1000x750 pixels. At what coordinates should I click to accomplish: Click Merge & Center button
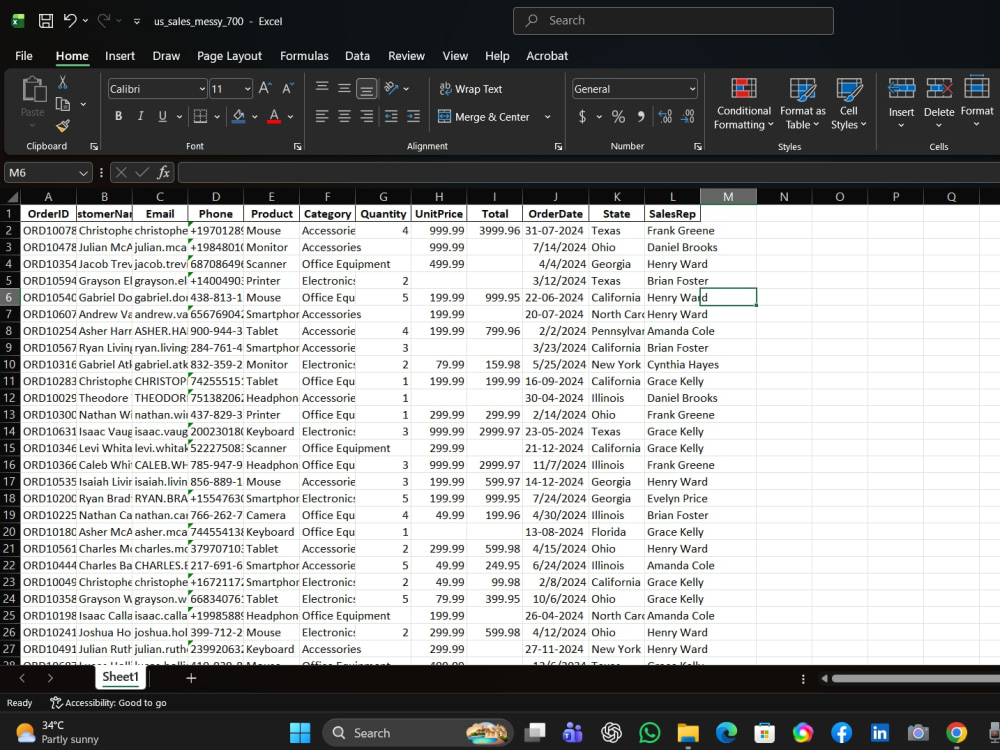(484, 117)
